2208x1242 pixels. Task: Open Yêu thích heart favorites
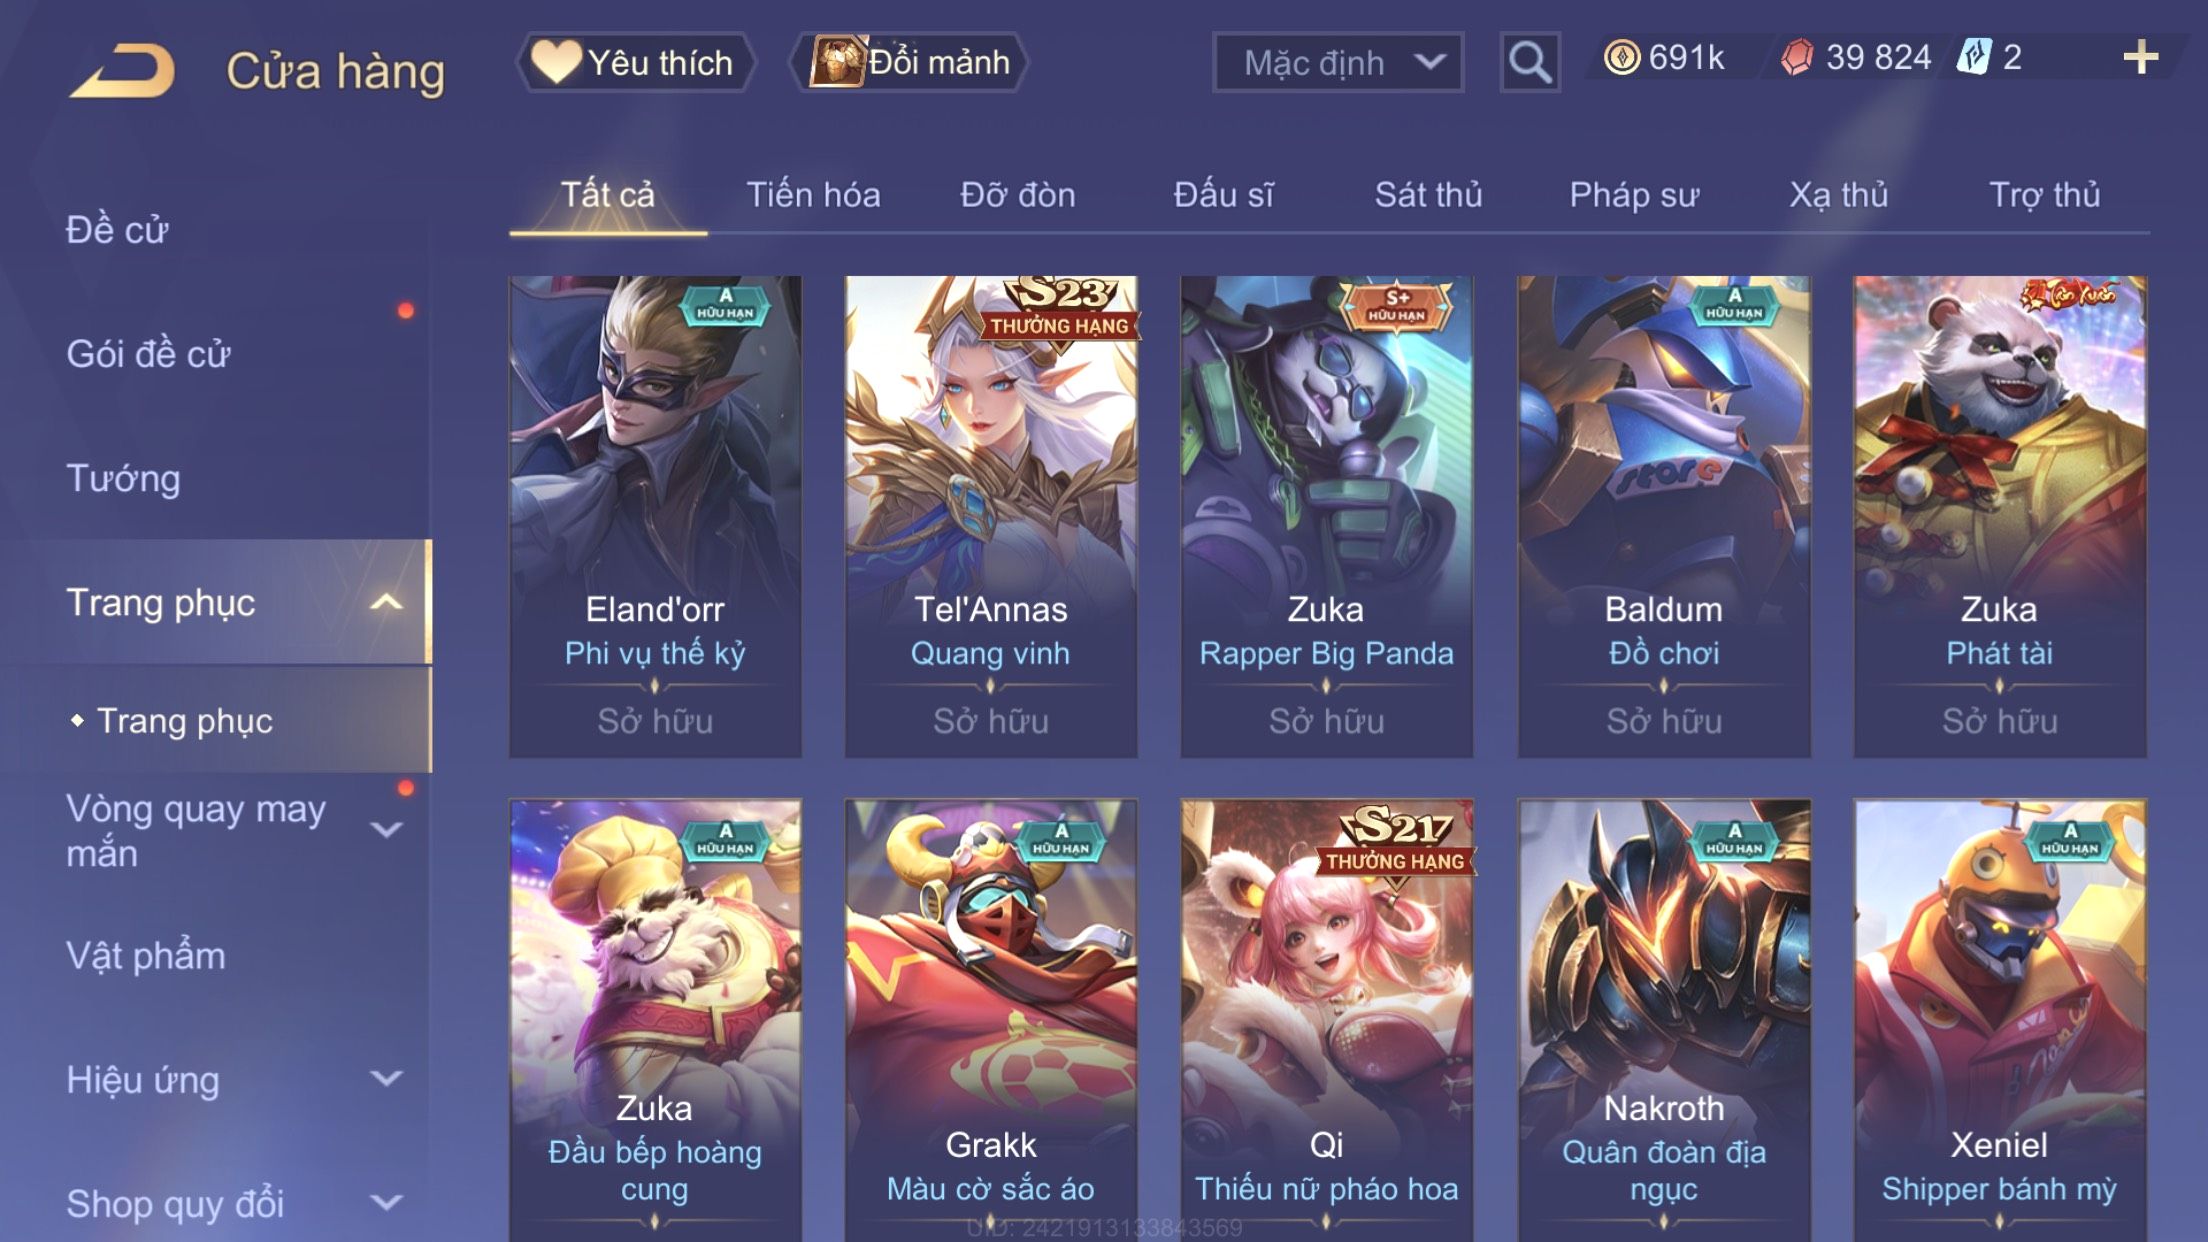pyautogui.click(x=634, y=62)
